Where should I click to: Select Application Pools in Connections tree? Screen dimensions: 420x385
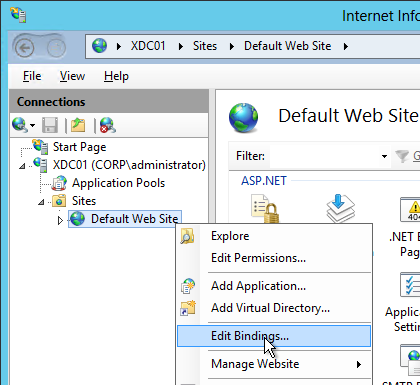point(118,183)
